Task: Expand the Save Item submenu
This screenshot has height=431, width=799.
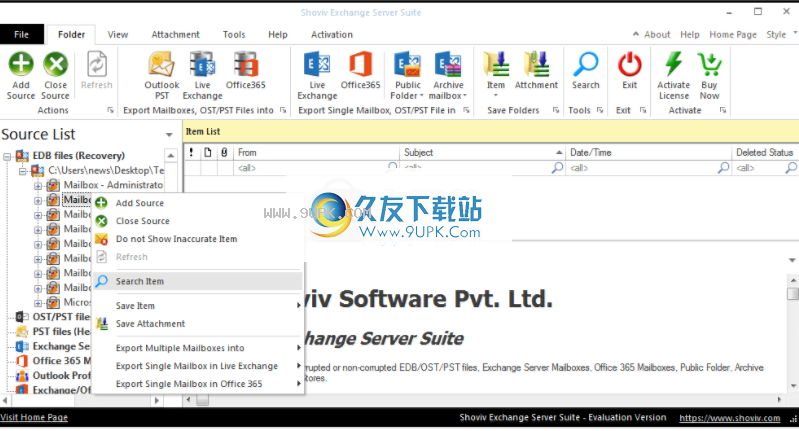Action: 299,305
